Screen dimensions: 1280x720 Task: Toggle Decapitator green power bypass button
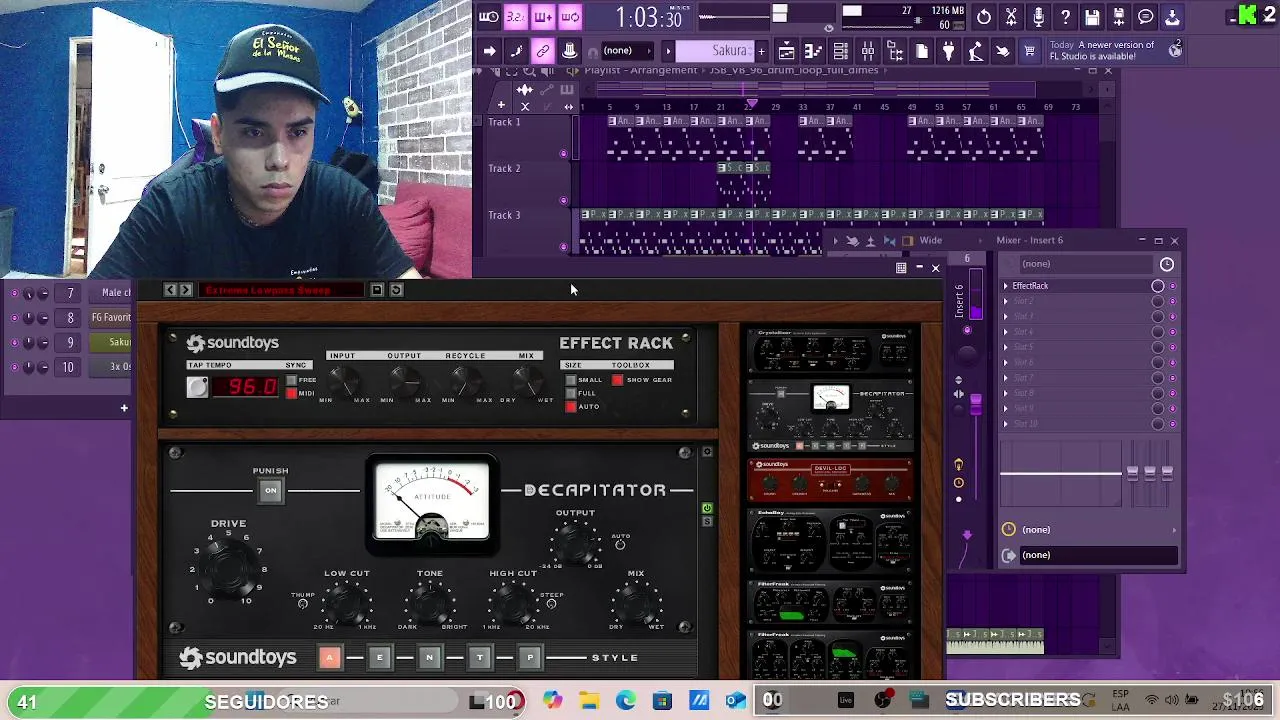tap(707, 508)
